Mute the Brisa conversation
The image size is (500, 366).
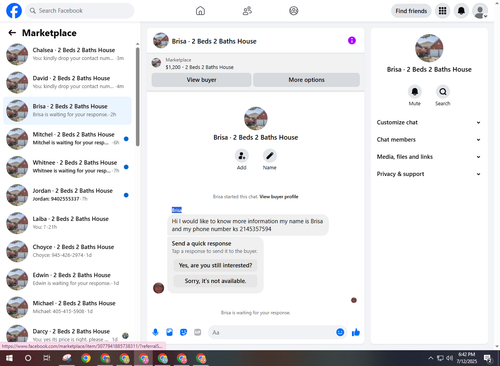tap(415, 91)
